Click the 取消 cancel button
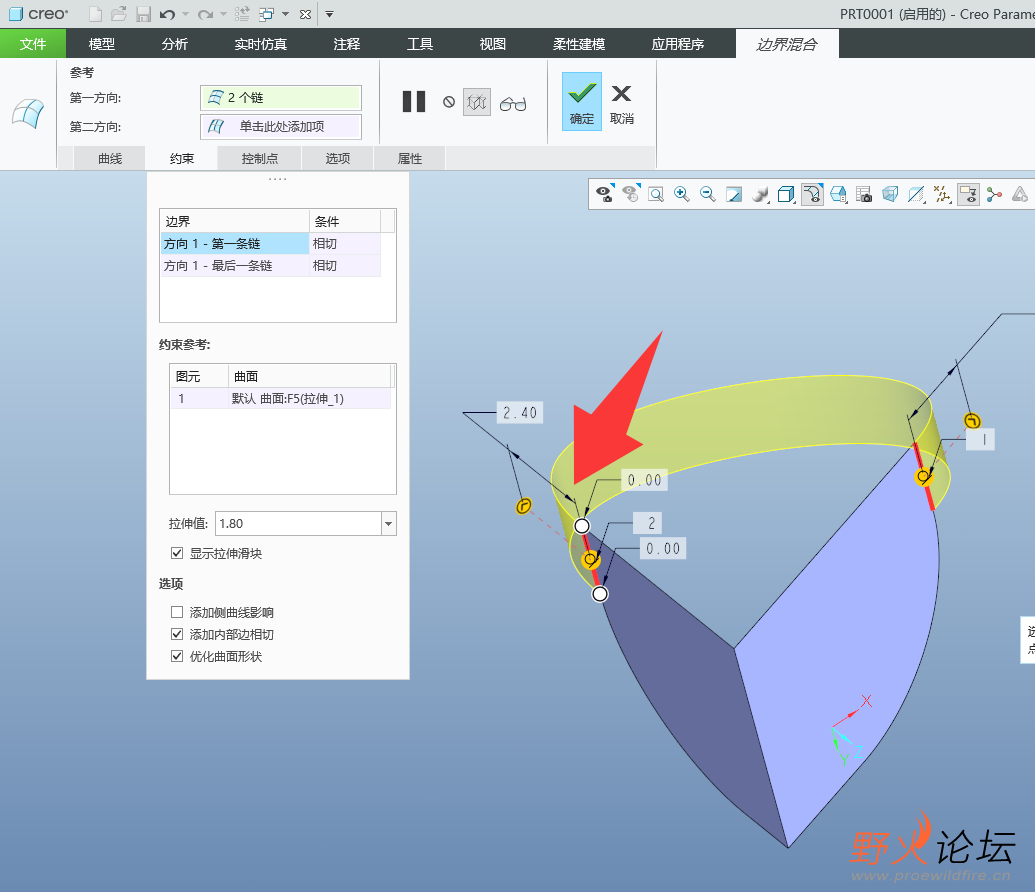Image resolution: width=1035 pixels, height=892 pixels. [x=622, y=104]
